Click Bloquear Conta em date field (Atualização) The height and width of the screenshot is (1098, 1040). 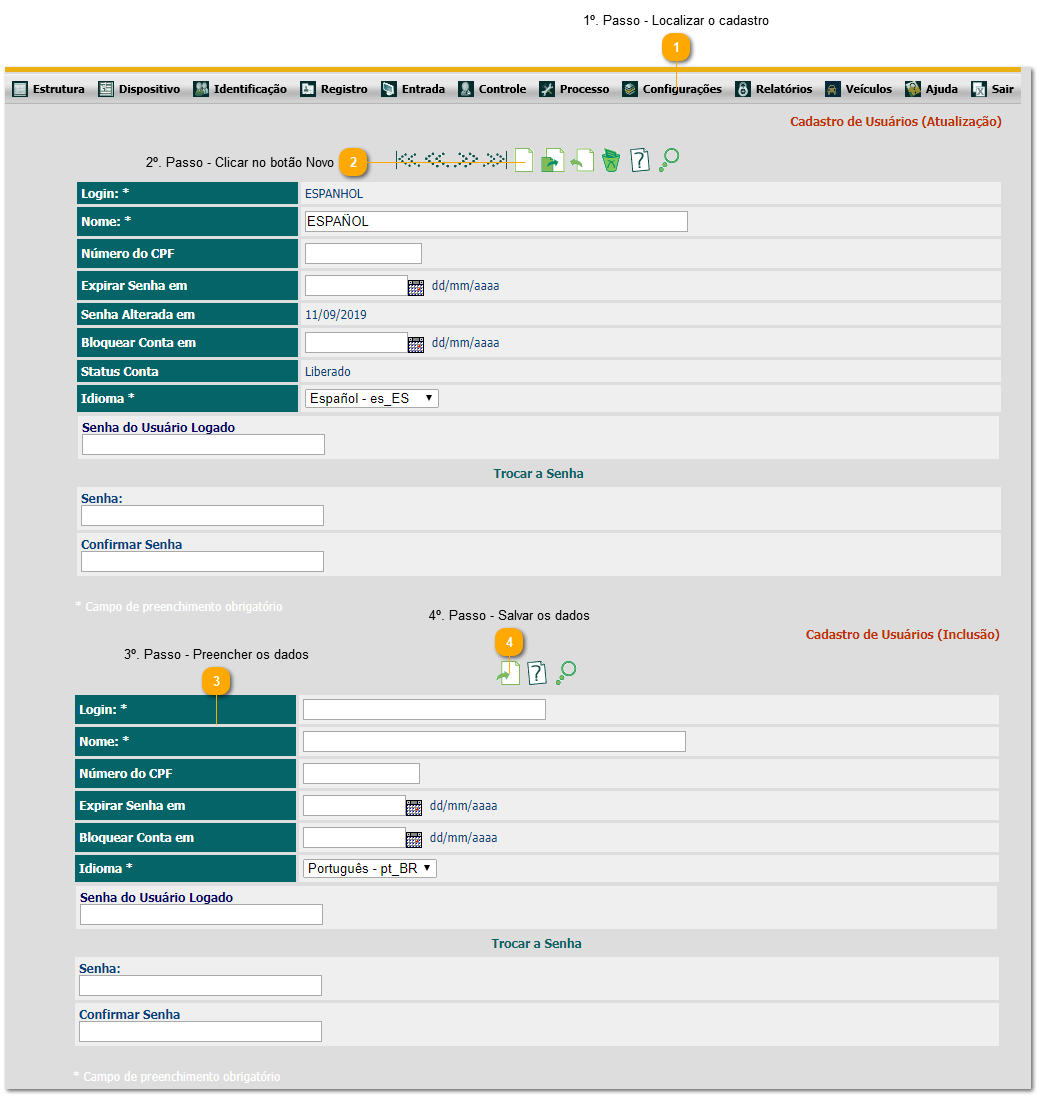point(356,342)
